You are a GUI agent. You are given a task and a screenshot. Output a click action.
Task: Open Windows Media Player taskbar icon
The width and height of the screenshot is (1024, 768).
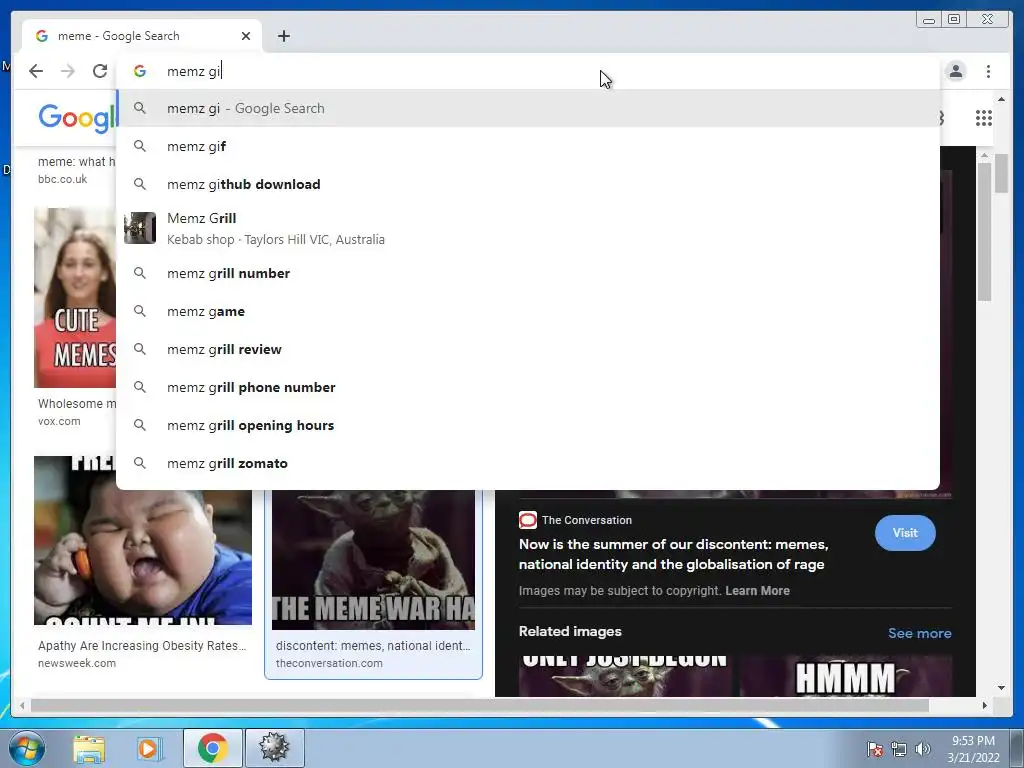pos(149,748)
